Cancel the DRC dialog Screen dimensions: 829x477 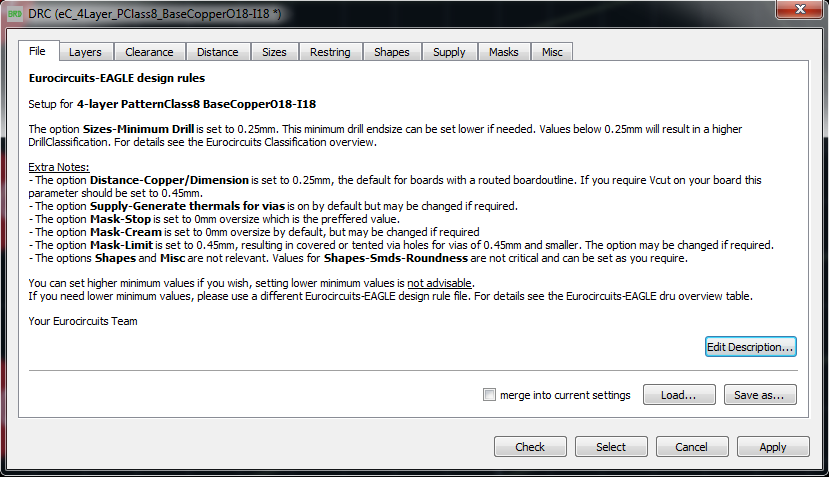691,447
